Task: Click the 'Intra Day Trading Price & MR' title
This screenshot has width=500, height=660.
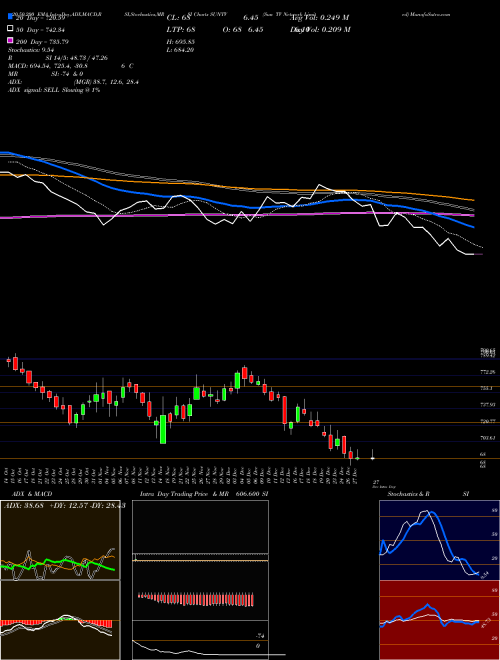Action: [x=186, y=494]
